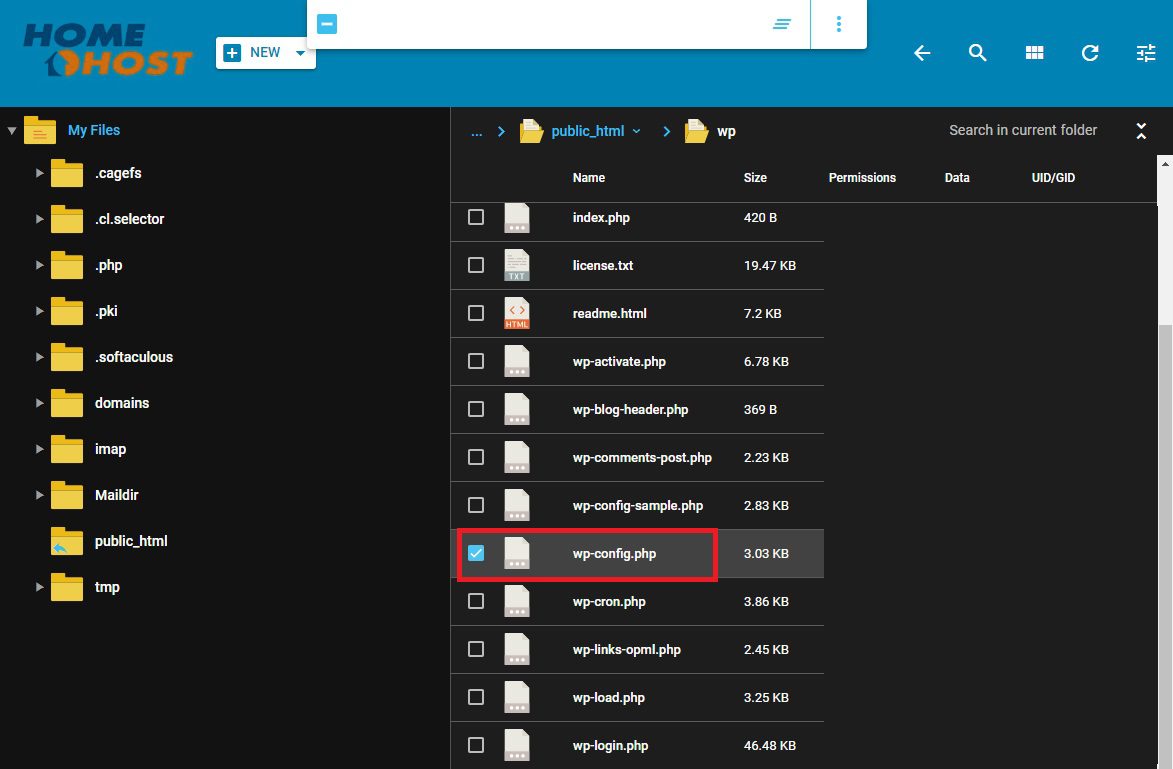Click the public_html folder icon in breadcrumb
The height and width of the screenshot is (769, 1173).
pyautogui.click(x=531, y=131)
